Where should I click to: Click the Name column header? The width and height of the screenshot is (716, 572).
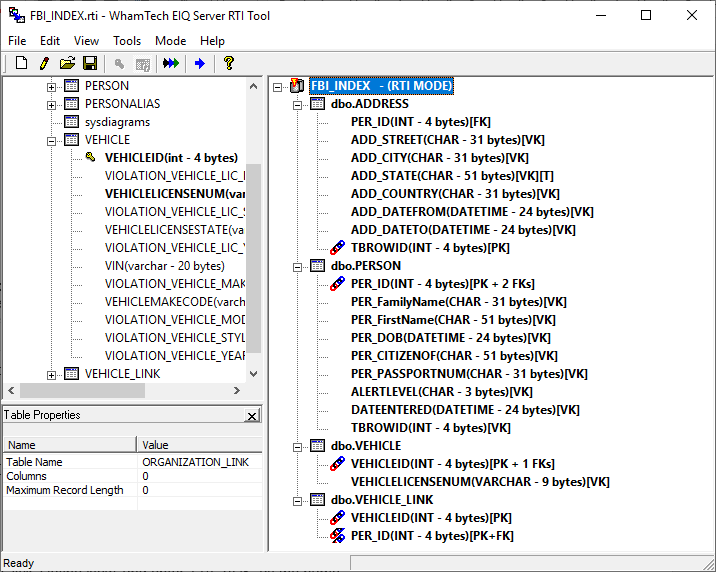point(69,445)
